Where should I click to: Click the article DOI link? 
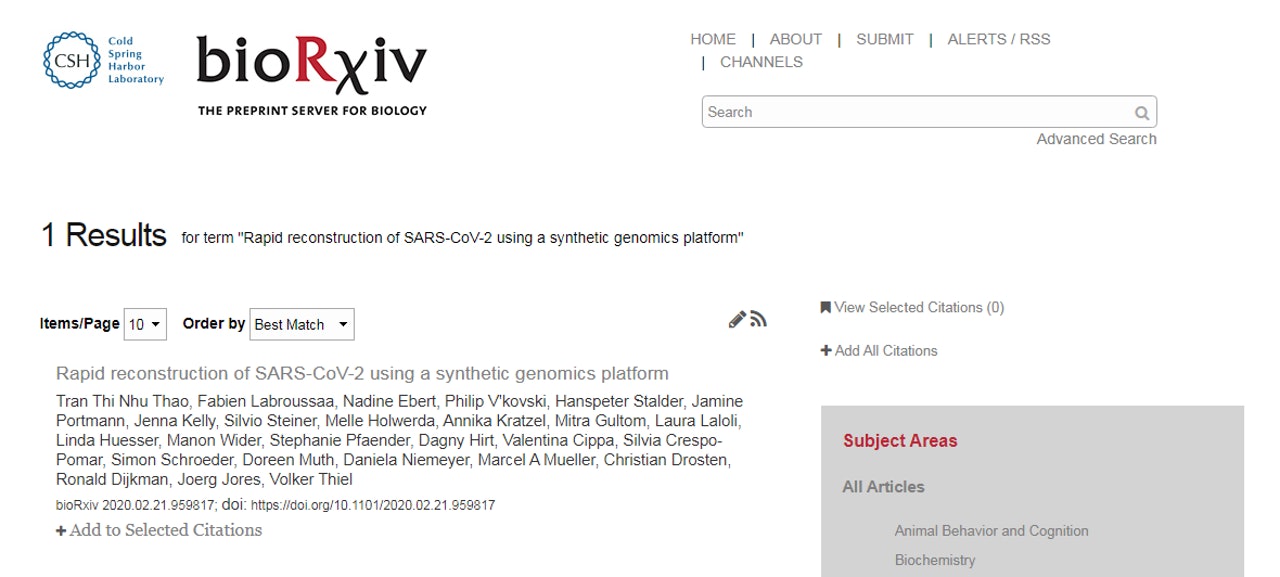point(373,505)
